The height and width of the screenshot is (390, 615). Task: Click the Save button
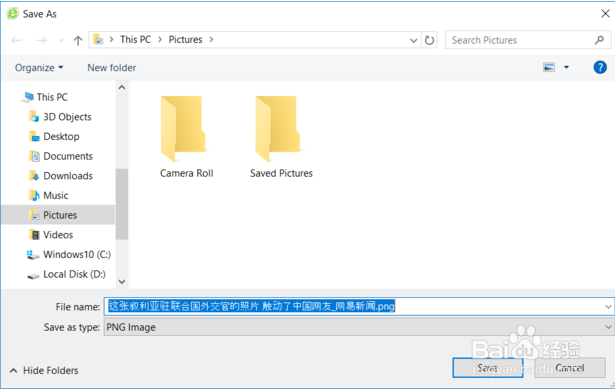488,368
